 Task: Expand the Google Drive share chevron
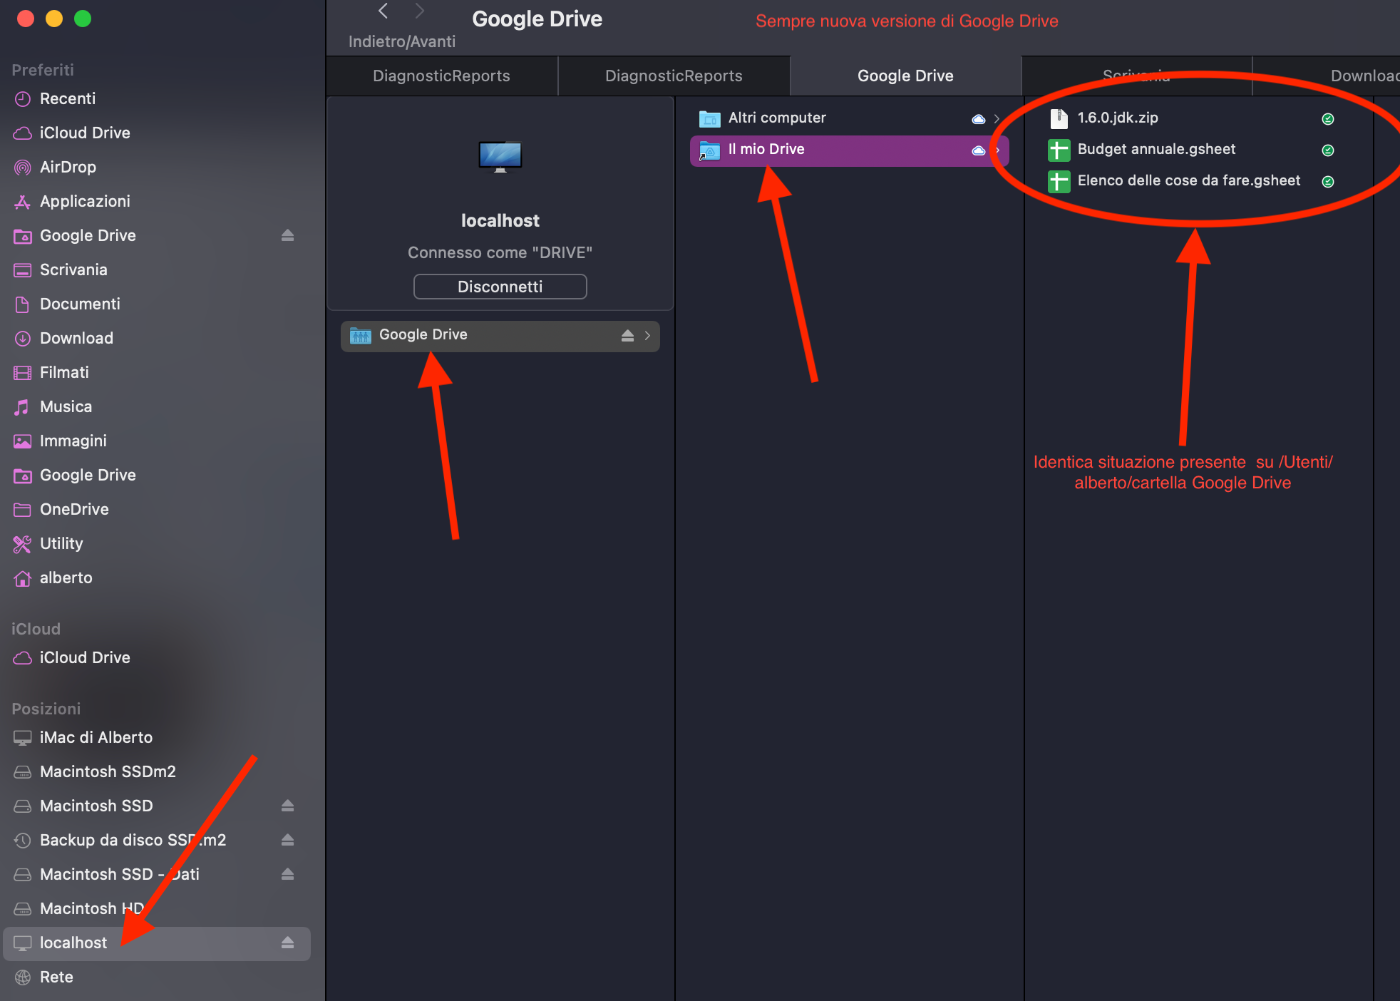coord(648,336)
